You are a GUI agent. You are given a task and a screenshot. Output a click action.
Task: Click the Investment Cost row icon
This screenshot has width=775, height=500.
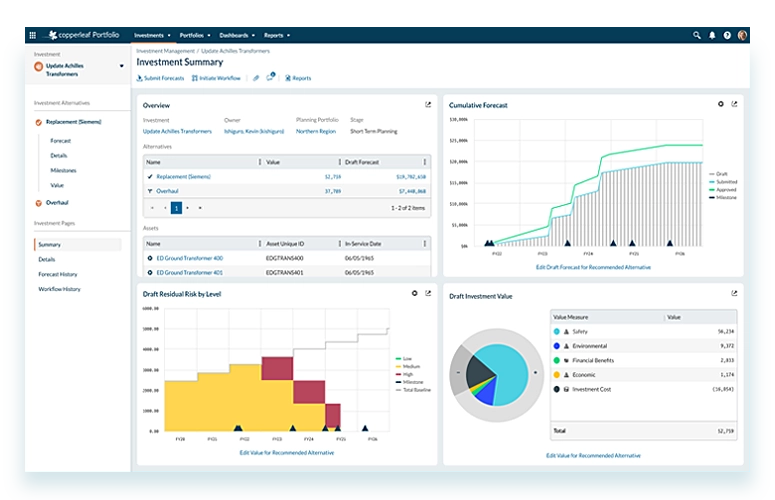(566, 389)
